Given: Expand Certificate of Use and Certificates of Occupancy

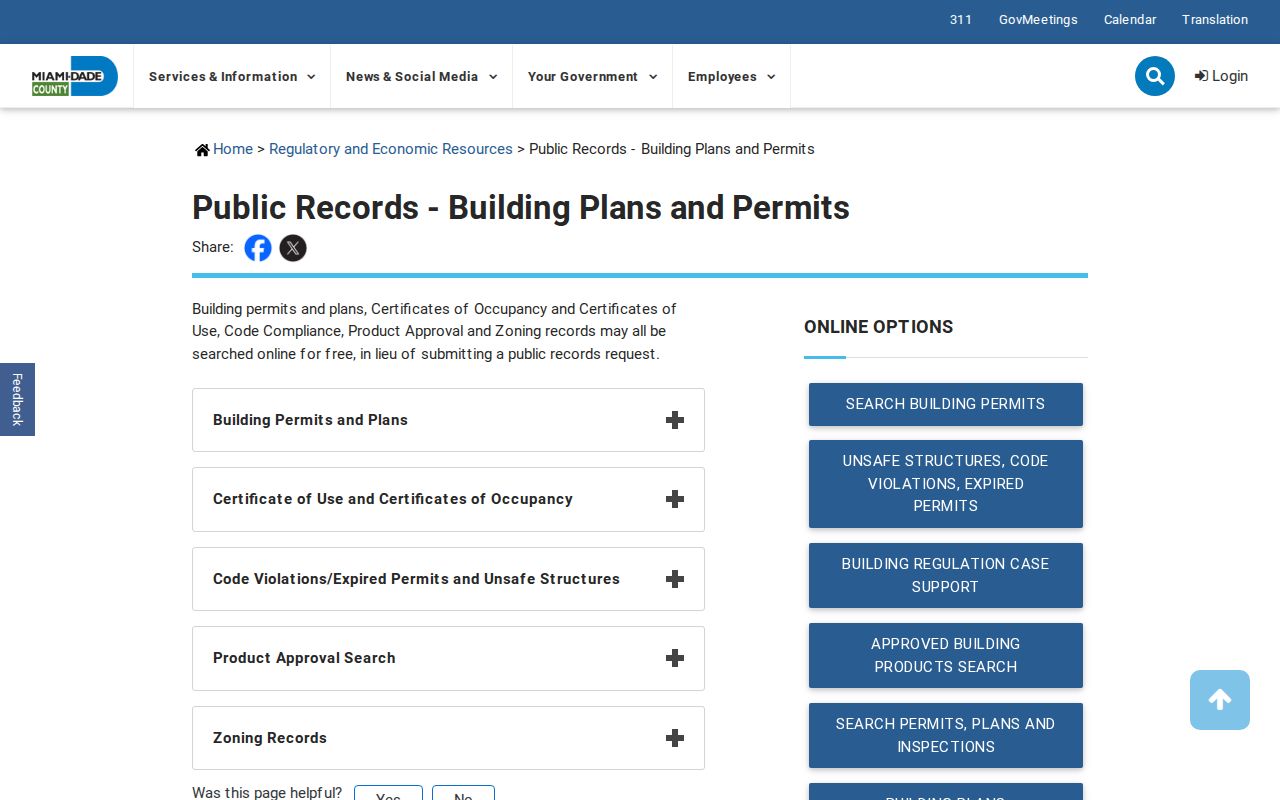Looking at the screenshot, I should (x=448, y=499).
